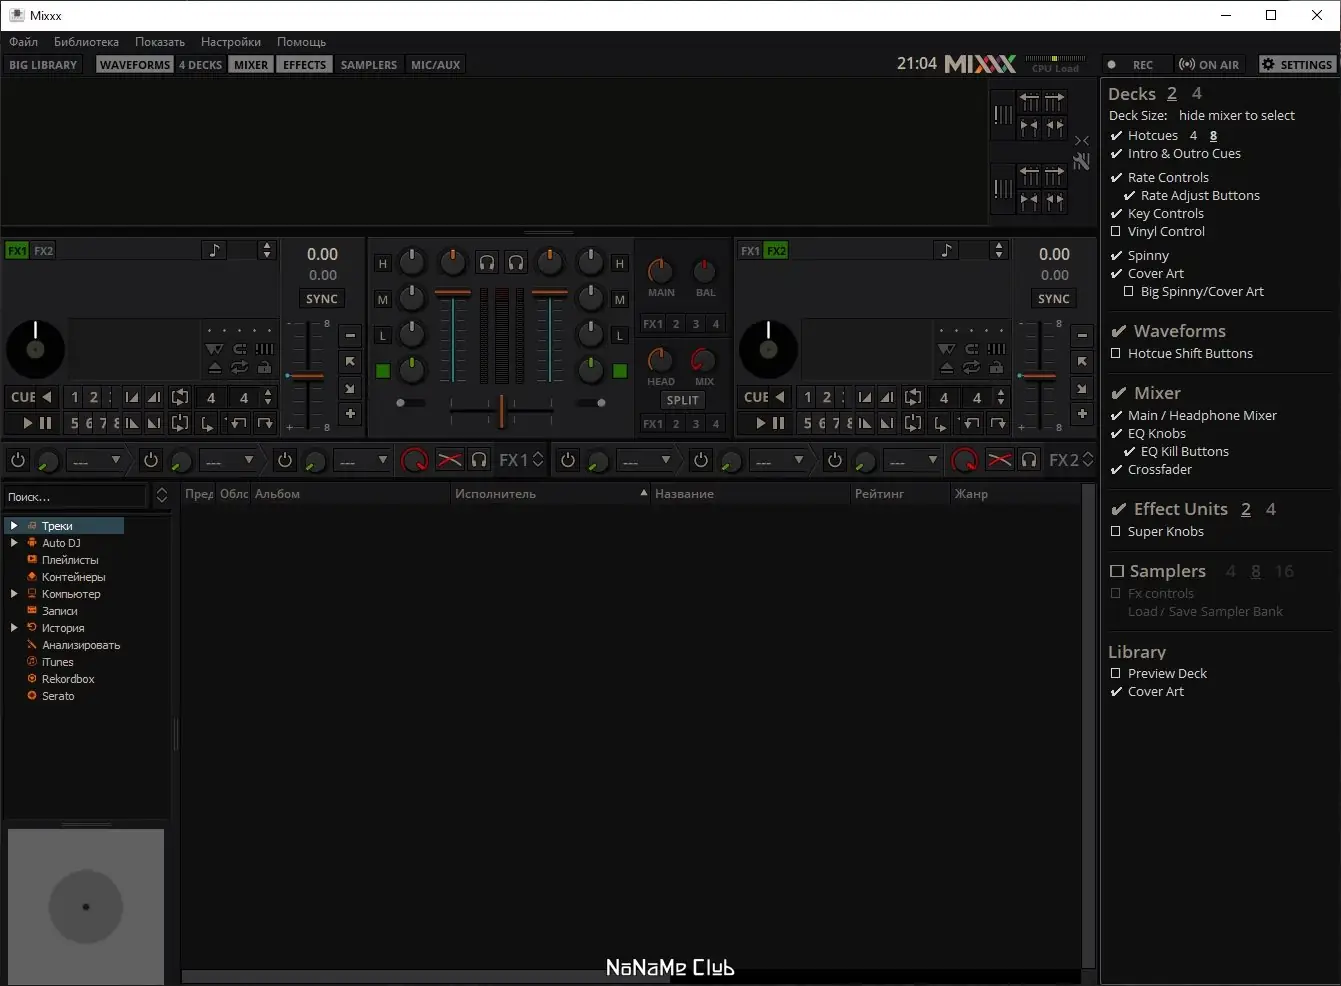Screen dimensions: 1341x986
Task: Click right deck beatjump backward icon
Action: pos(970,423)
